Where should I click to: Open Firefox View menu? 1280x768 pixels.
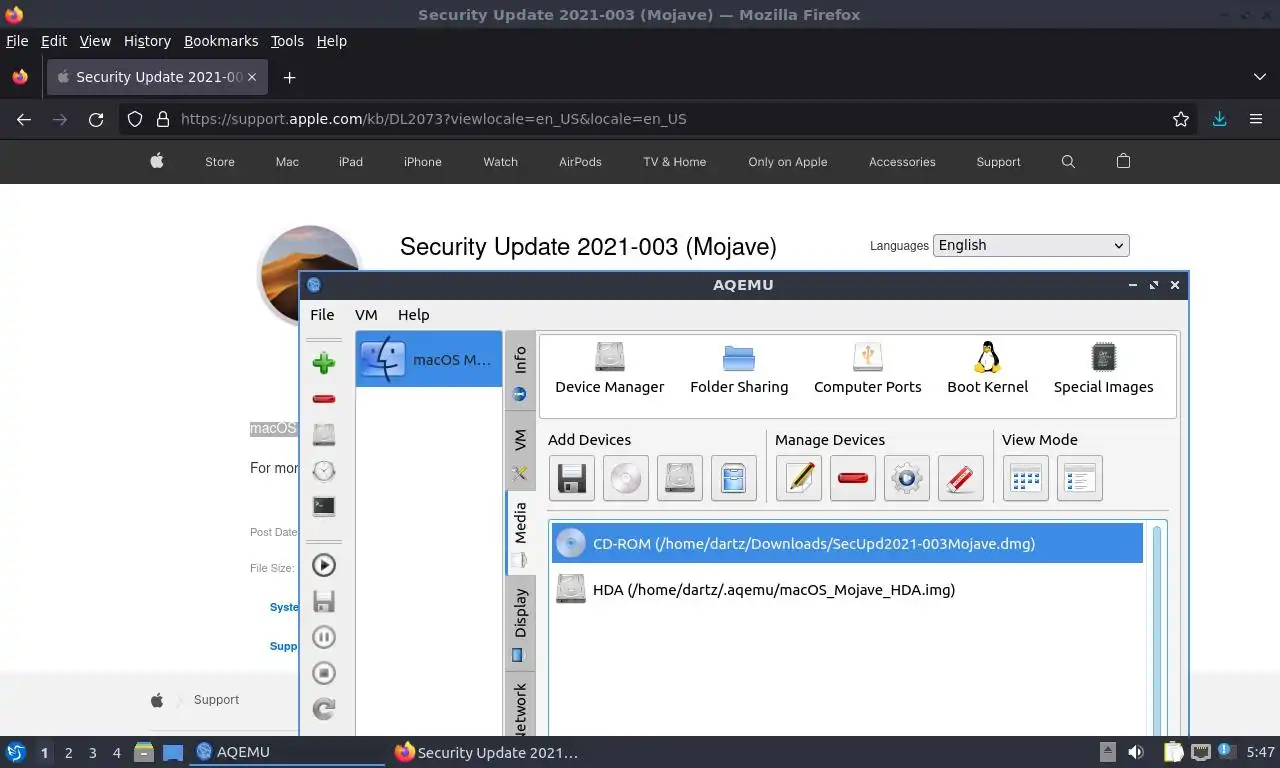coord(95,41)
